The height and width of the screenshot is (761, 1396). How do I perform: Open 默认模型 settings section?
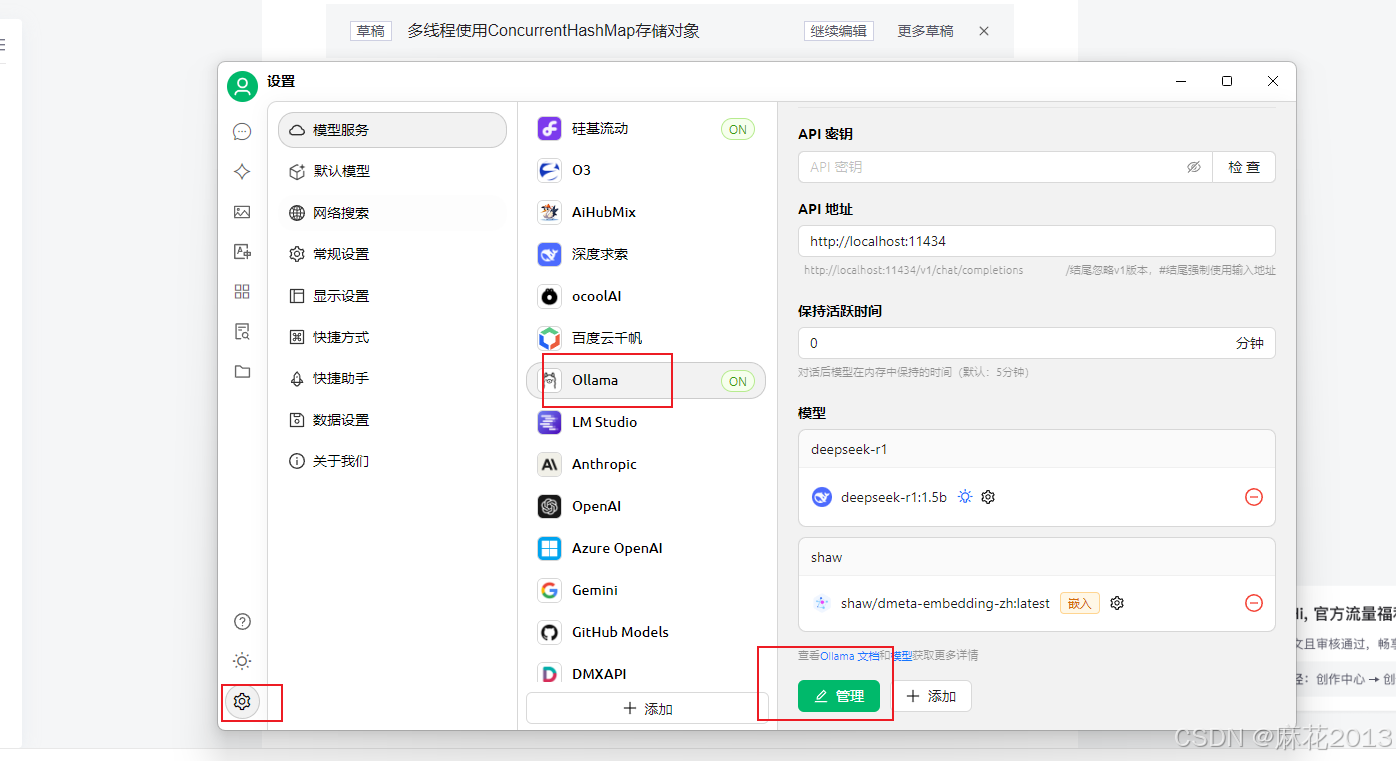(392, 171)
